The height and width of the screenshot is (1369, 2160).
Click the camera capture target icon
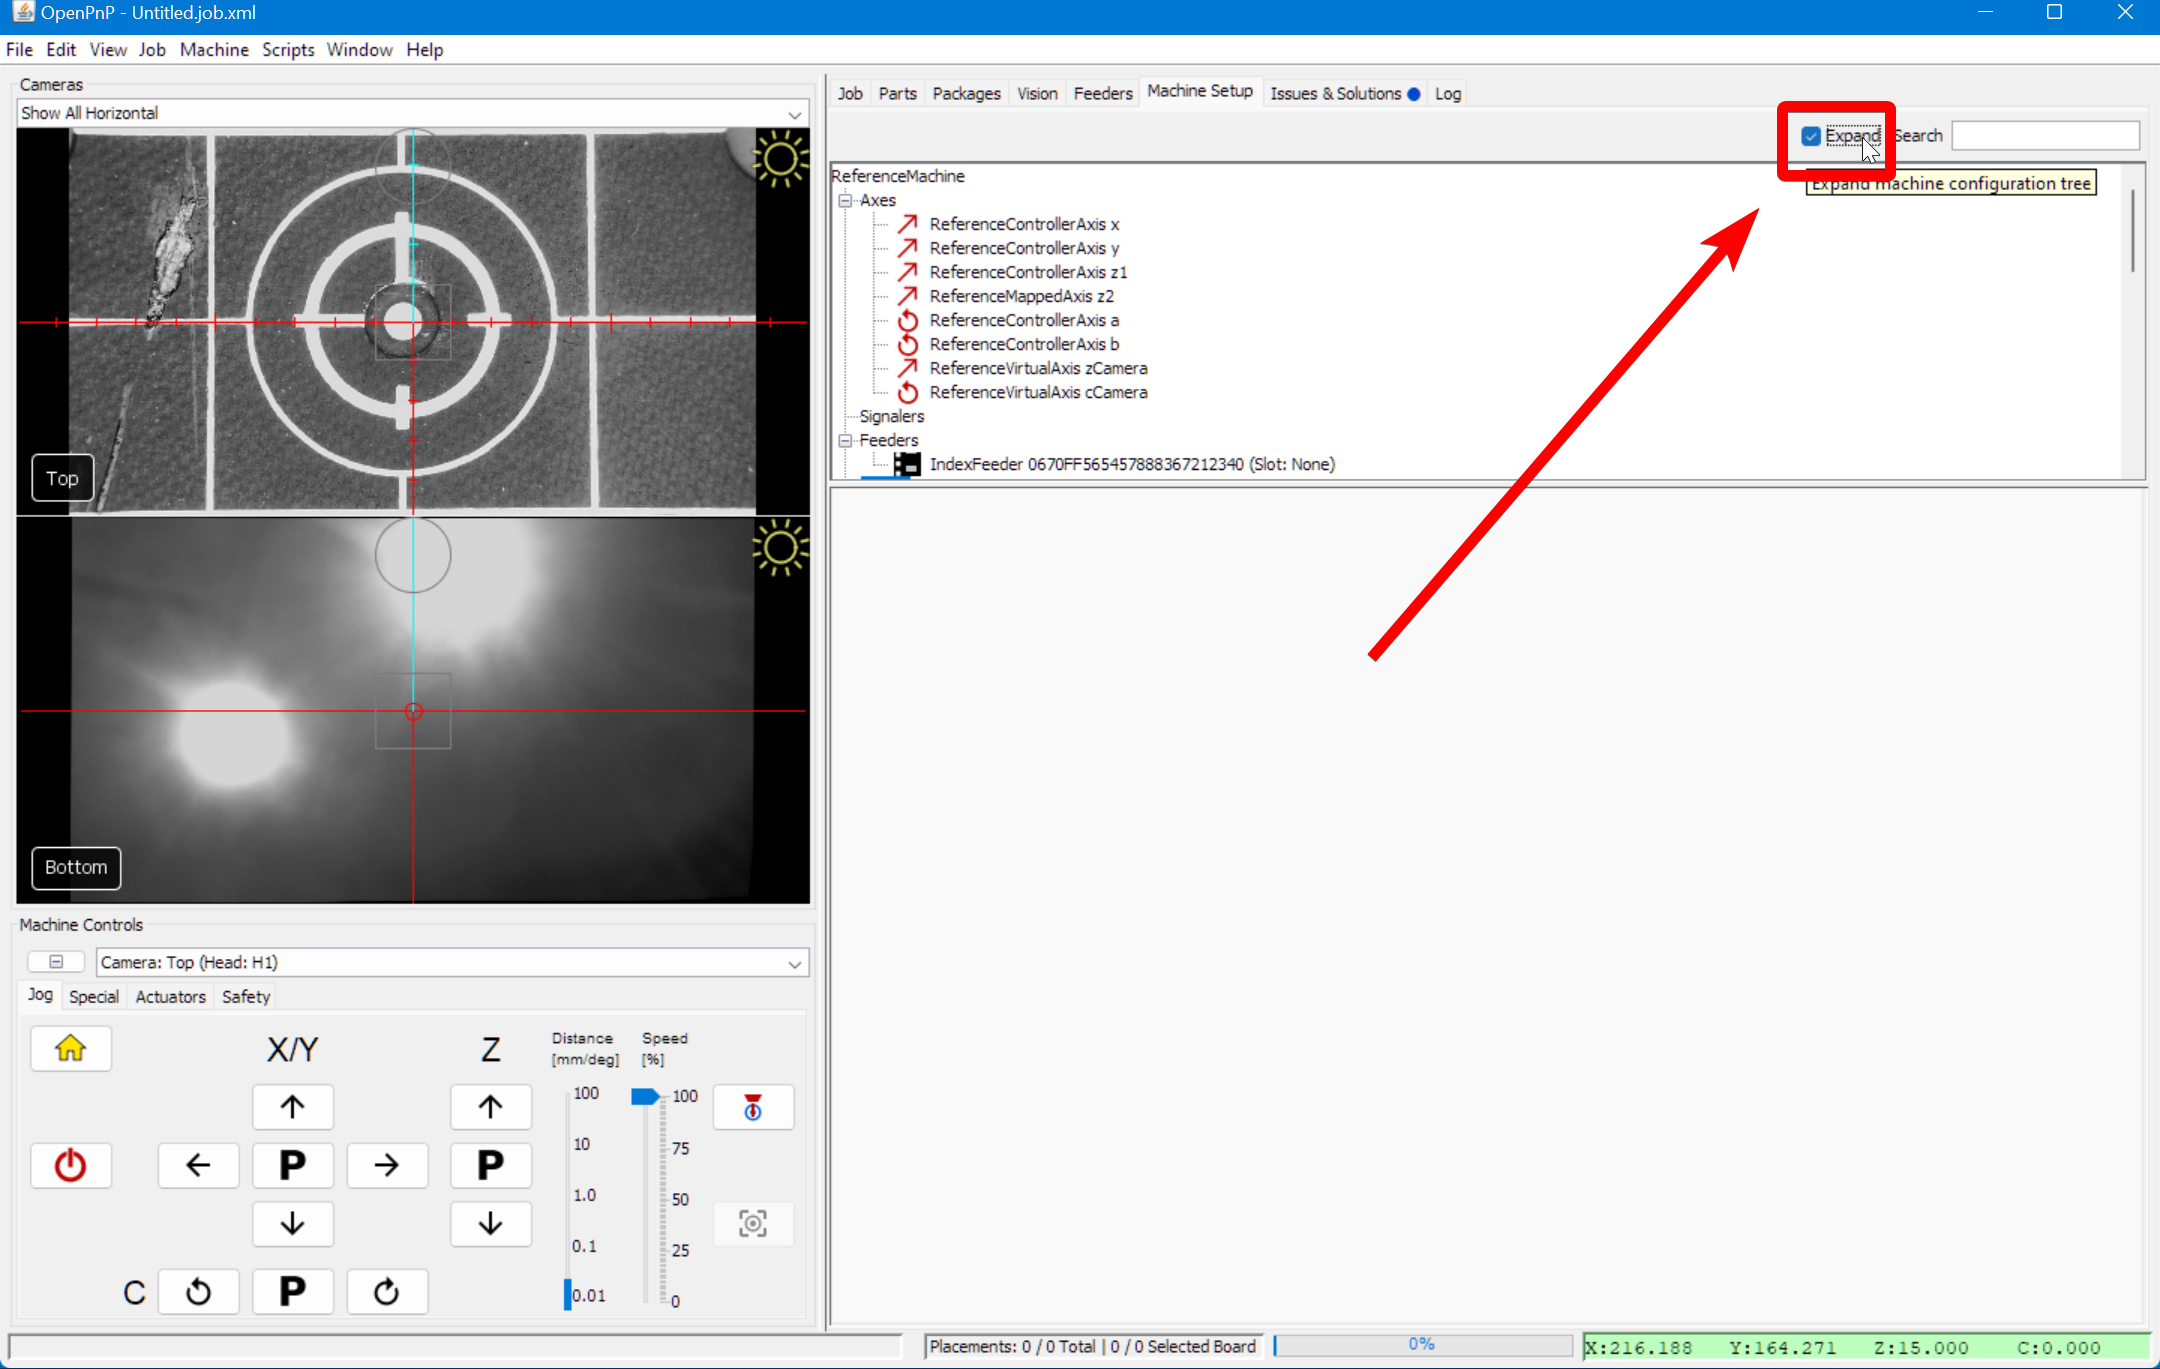pos(753,1223)
